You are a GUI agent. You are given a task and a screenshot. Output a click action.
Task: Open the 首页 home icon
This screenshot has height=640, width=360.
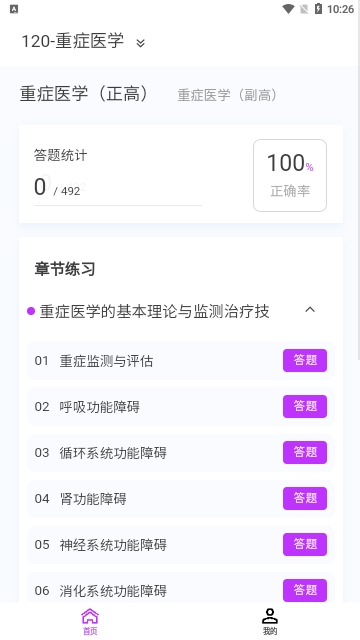pyautogui.click(x=90, y=621)
